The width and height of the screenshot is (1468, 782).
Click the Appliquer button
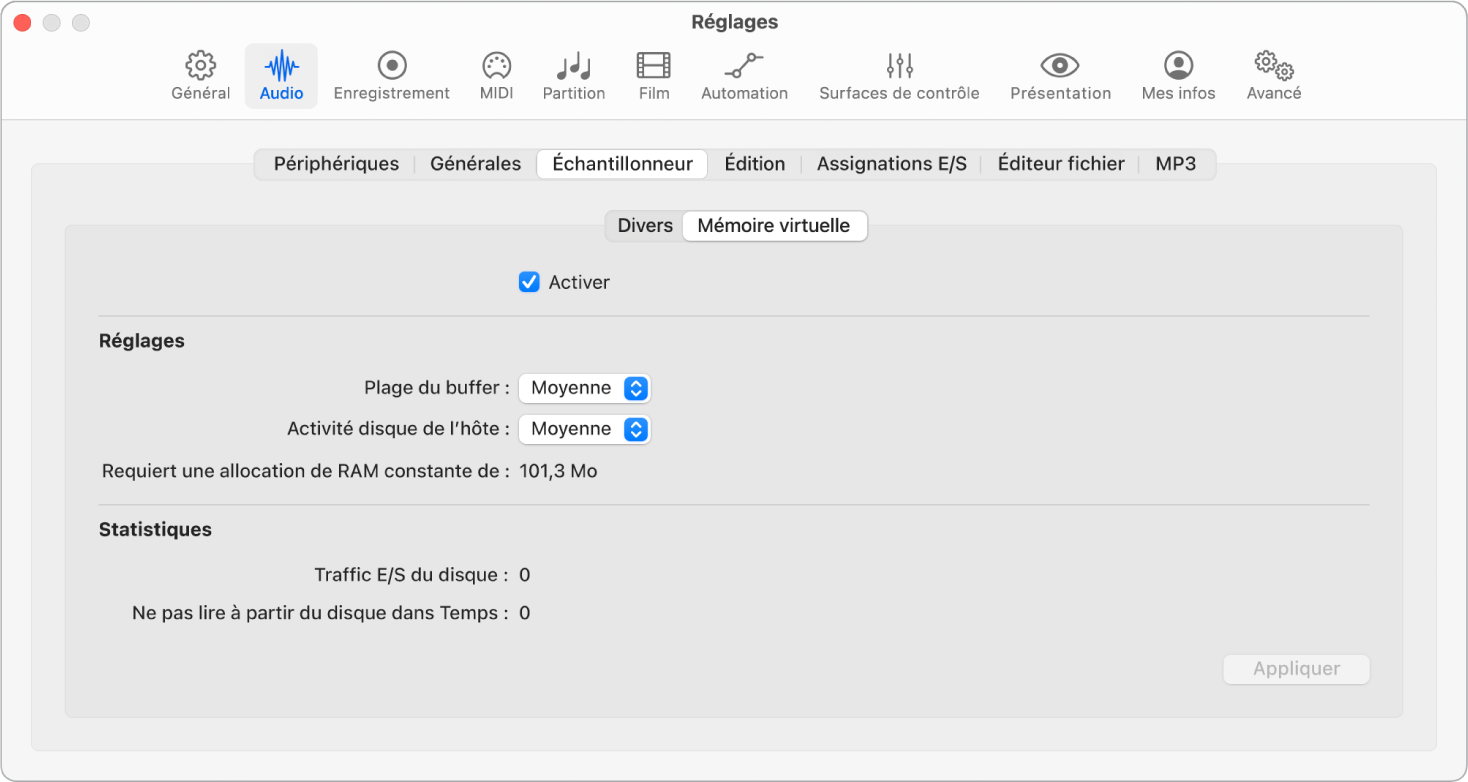pos(1296,669)
